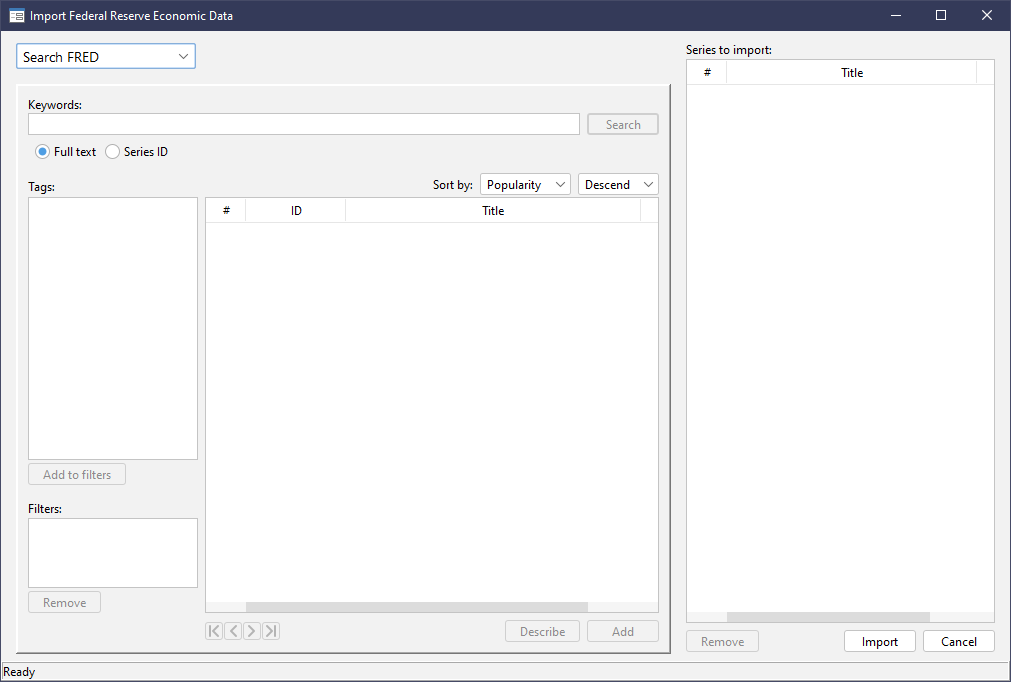The width and height of the screenshot is (1011, 682).
Task: Click Remove button under Filters
Action: (x=64, y=602)
